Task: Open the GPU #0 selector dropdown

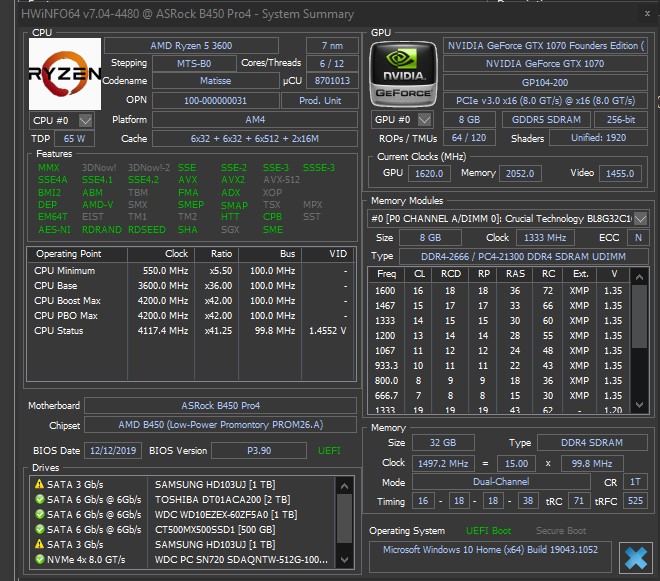Action: [425, 120]
